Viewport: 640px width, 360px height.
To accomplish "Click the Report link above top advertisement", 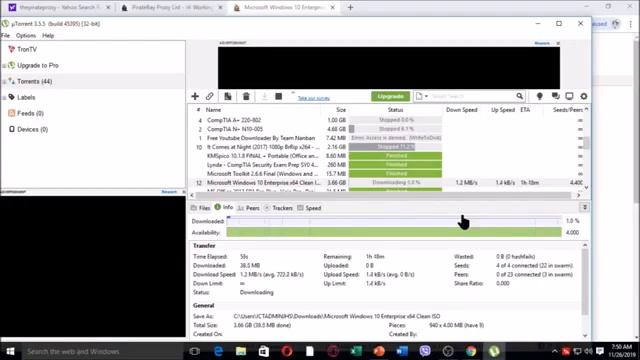I will point(542,43).
